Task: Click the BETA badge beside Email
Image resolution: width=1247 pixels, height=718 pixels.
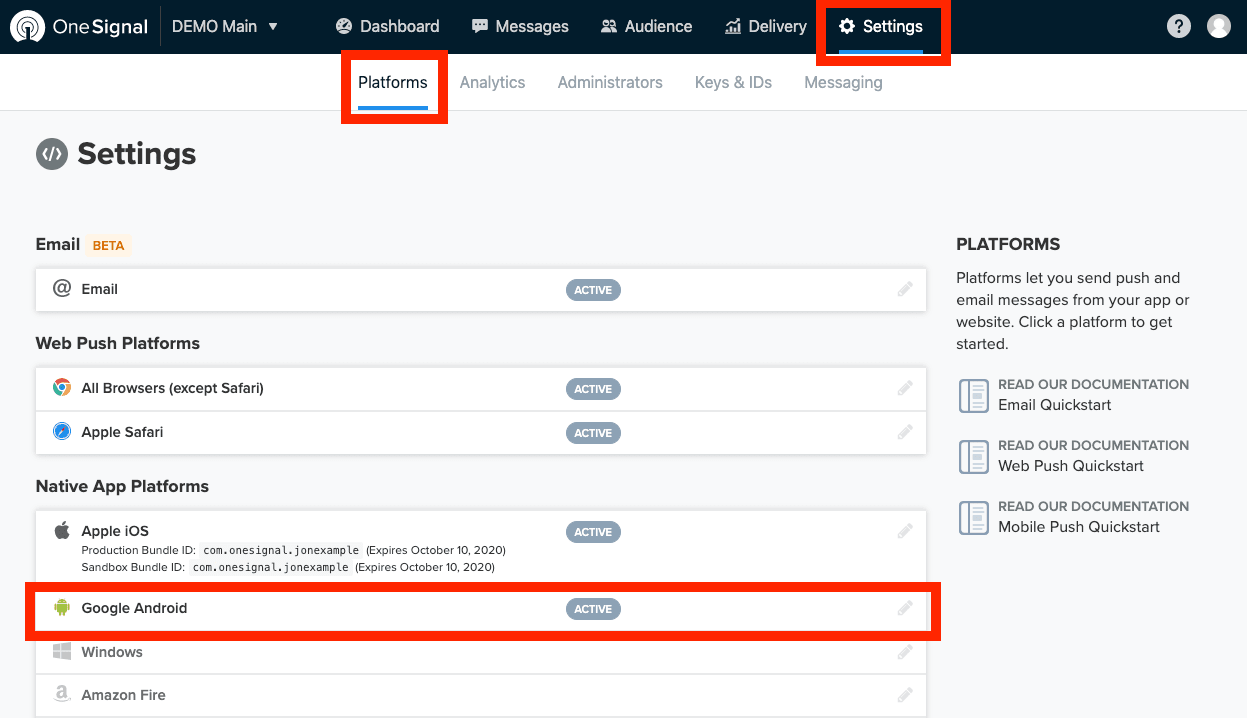Action: coord(109,245)
